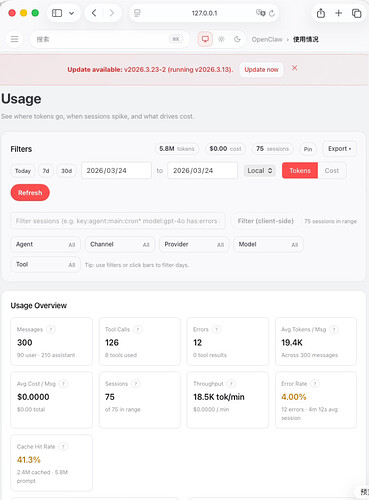Image resolution: width=369 pixels, height=500 pixels.
Task: Open the Local timezone selector
Action: click(x=260, y=171)
